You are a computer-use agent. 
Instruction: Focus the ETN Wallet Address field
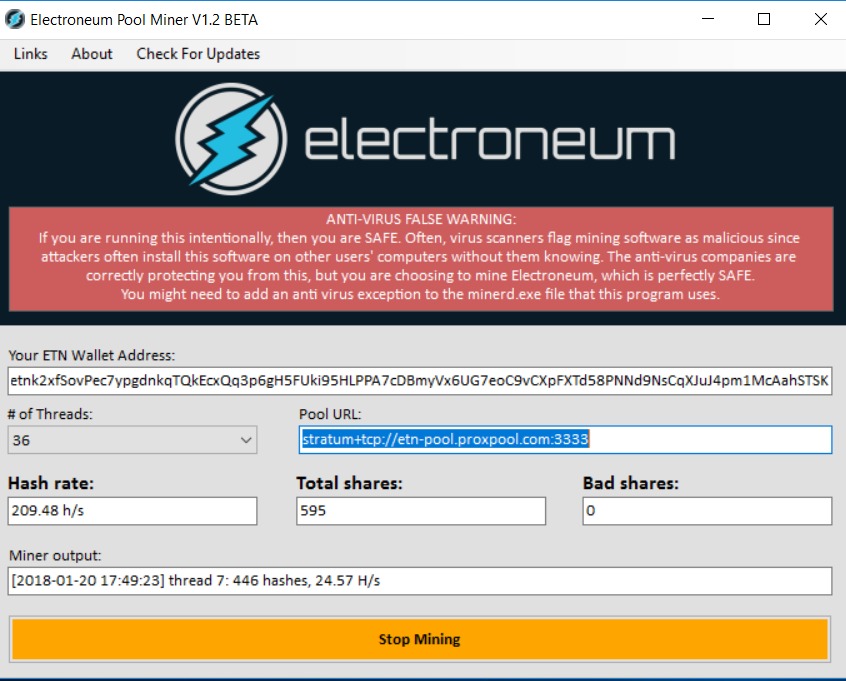point(420,381)
